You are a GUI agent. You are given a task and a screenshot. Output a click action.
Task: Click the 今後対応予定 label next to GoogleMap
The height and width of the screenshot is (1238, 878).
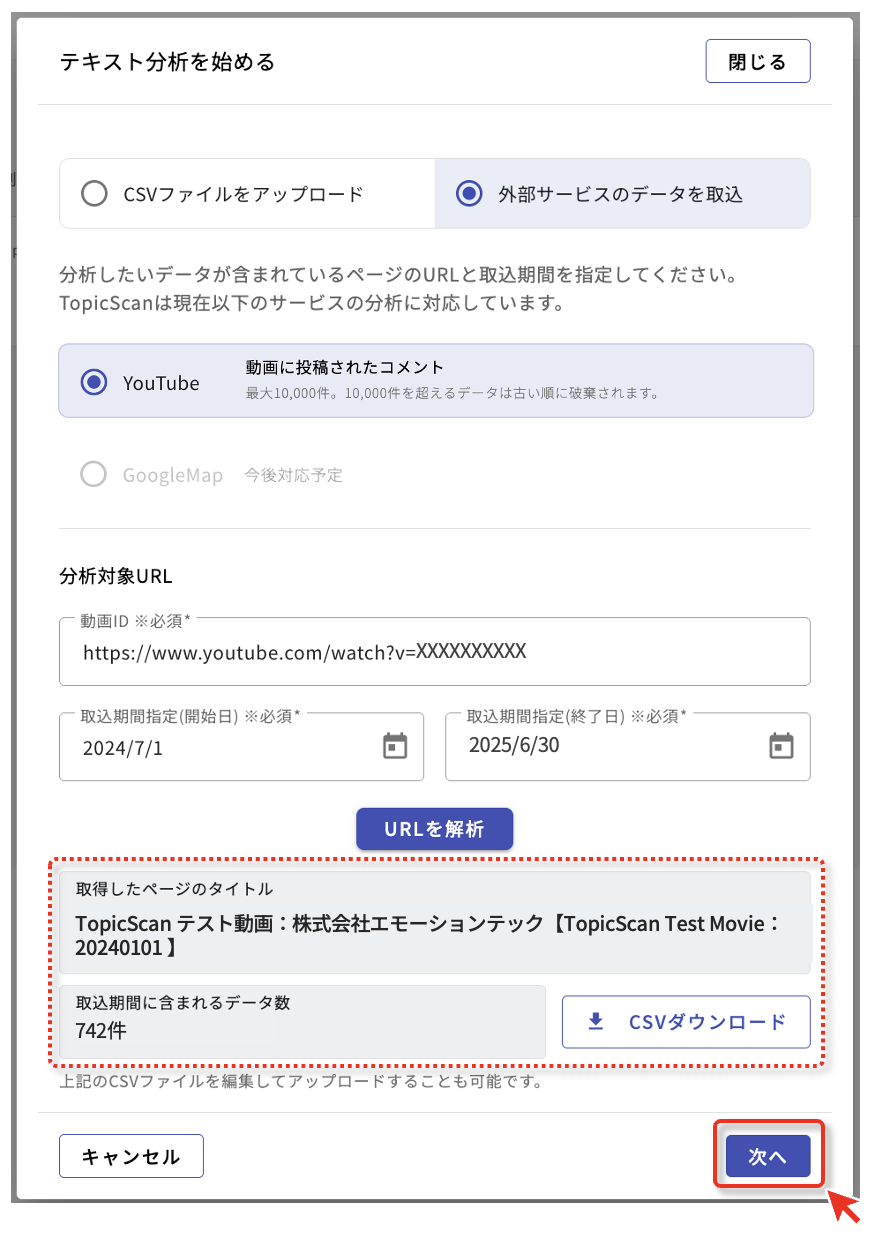coord(293,476)
